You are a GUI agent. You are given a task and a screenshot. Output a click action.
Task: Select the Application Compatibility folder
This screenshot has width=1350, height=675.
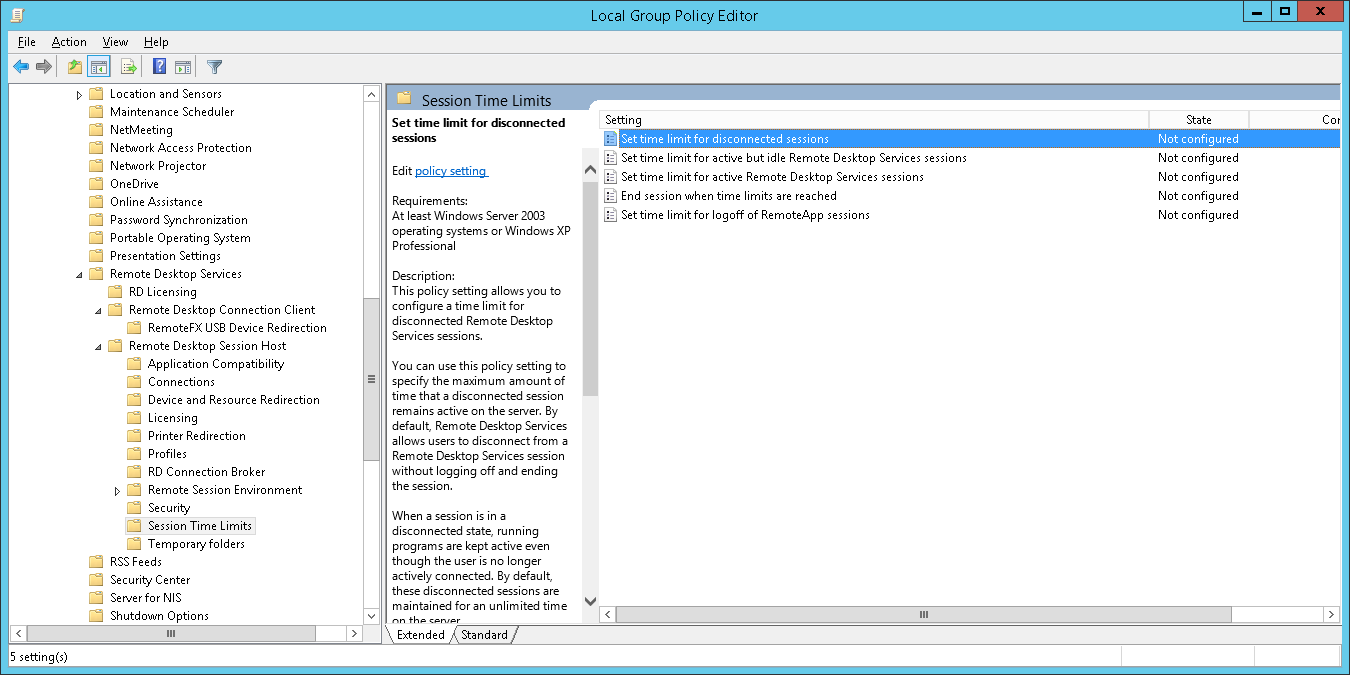[216, 364]
